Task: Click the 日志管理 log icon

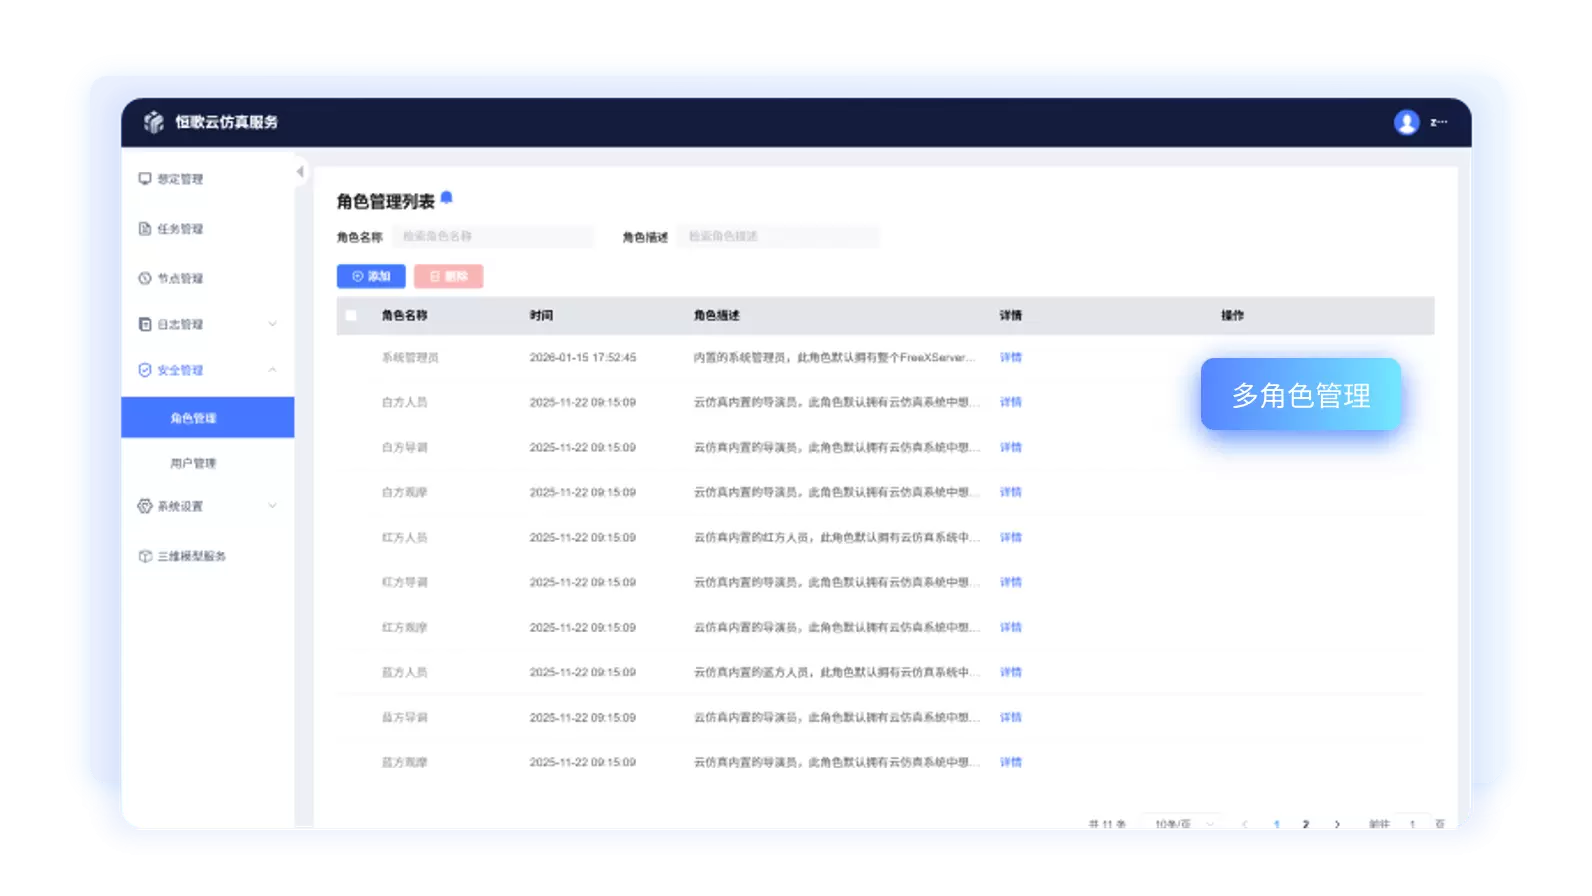Action: (145, 324)
